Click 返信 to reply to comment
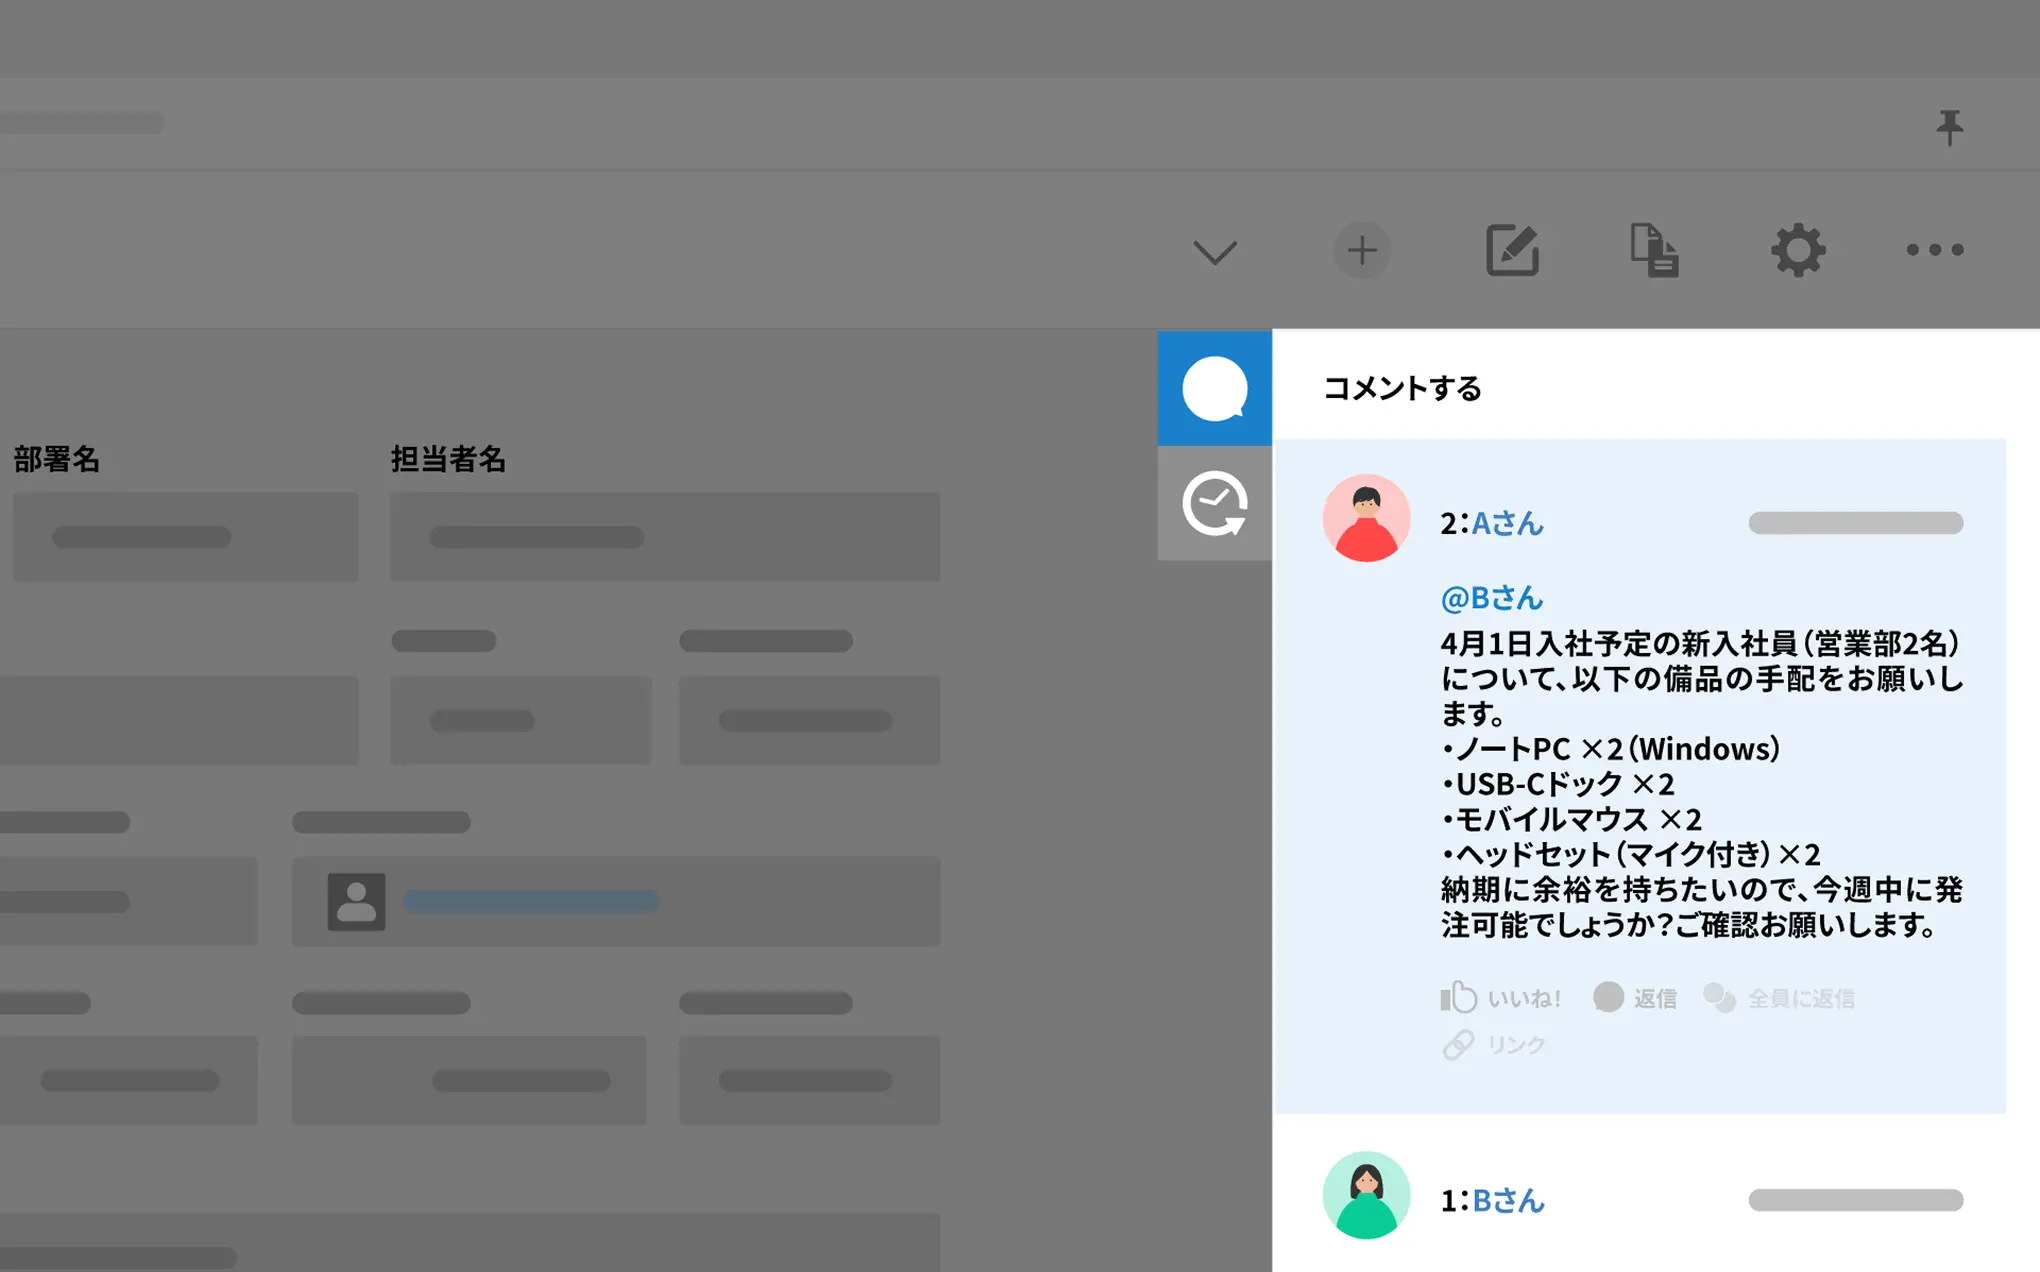The width and height of the screenshot is (2040, 1272). pos(1635,997)
